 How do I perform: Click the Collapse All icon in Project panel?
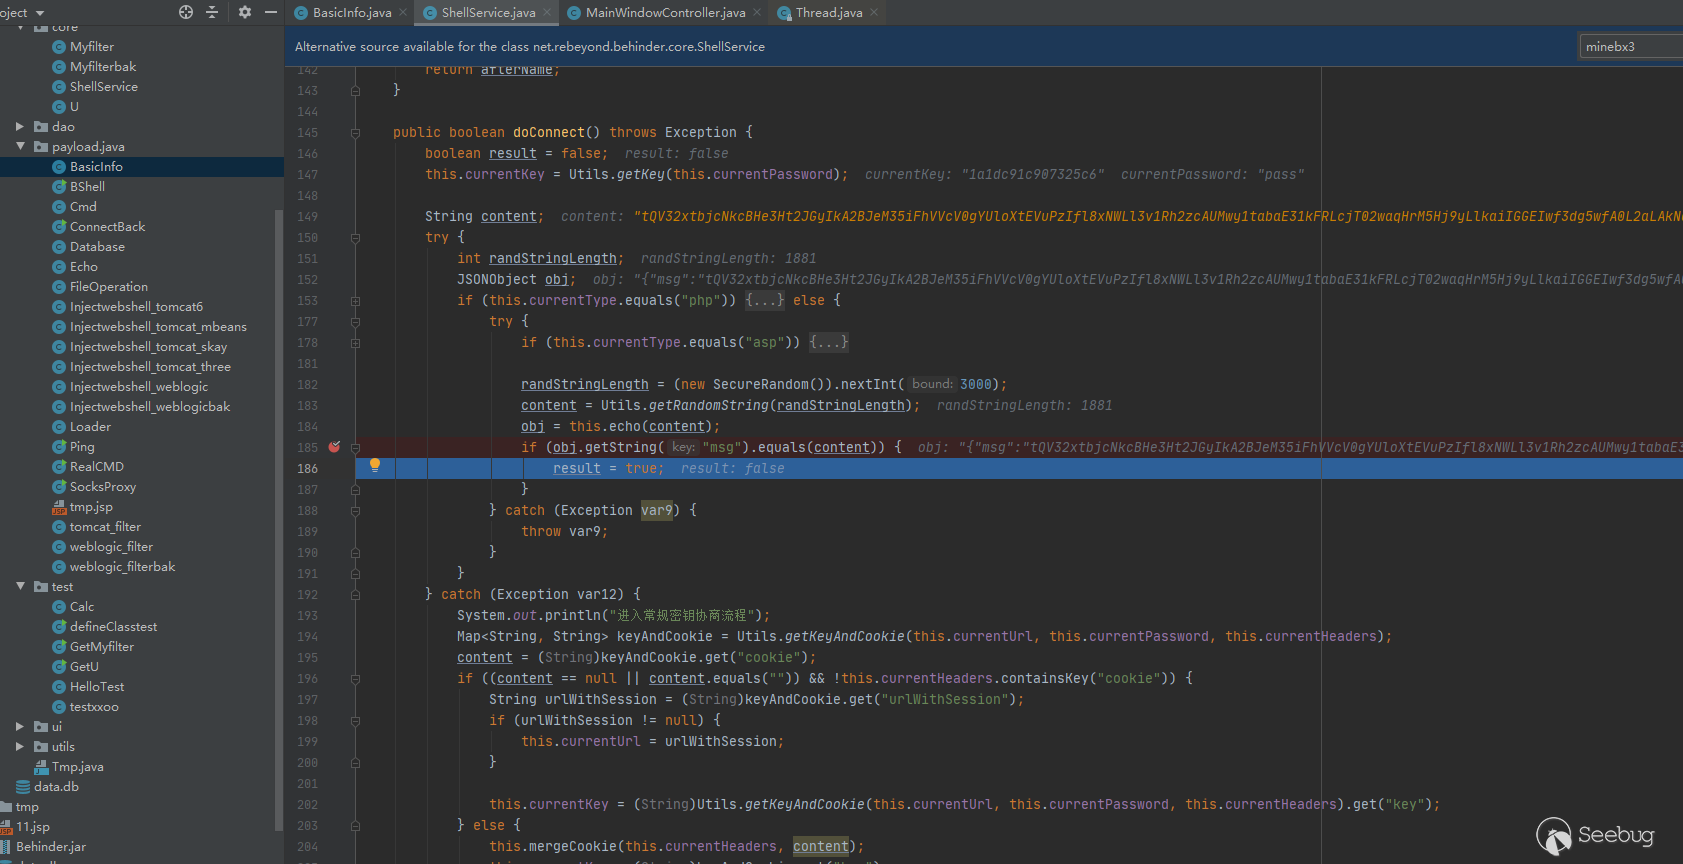[x=212, y=12]
